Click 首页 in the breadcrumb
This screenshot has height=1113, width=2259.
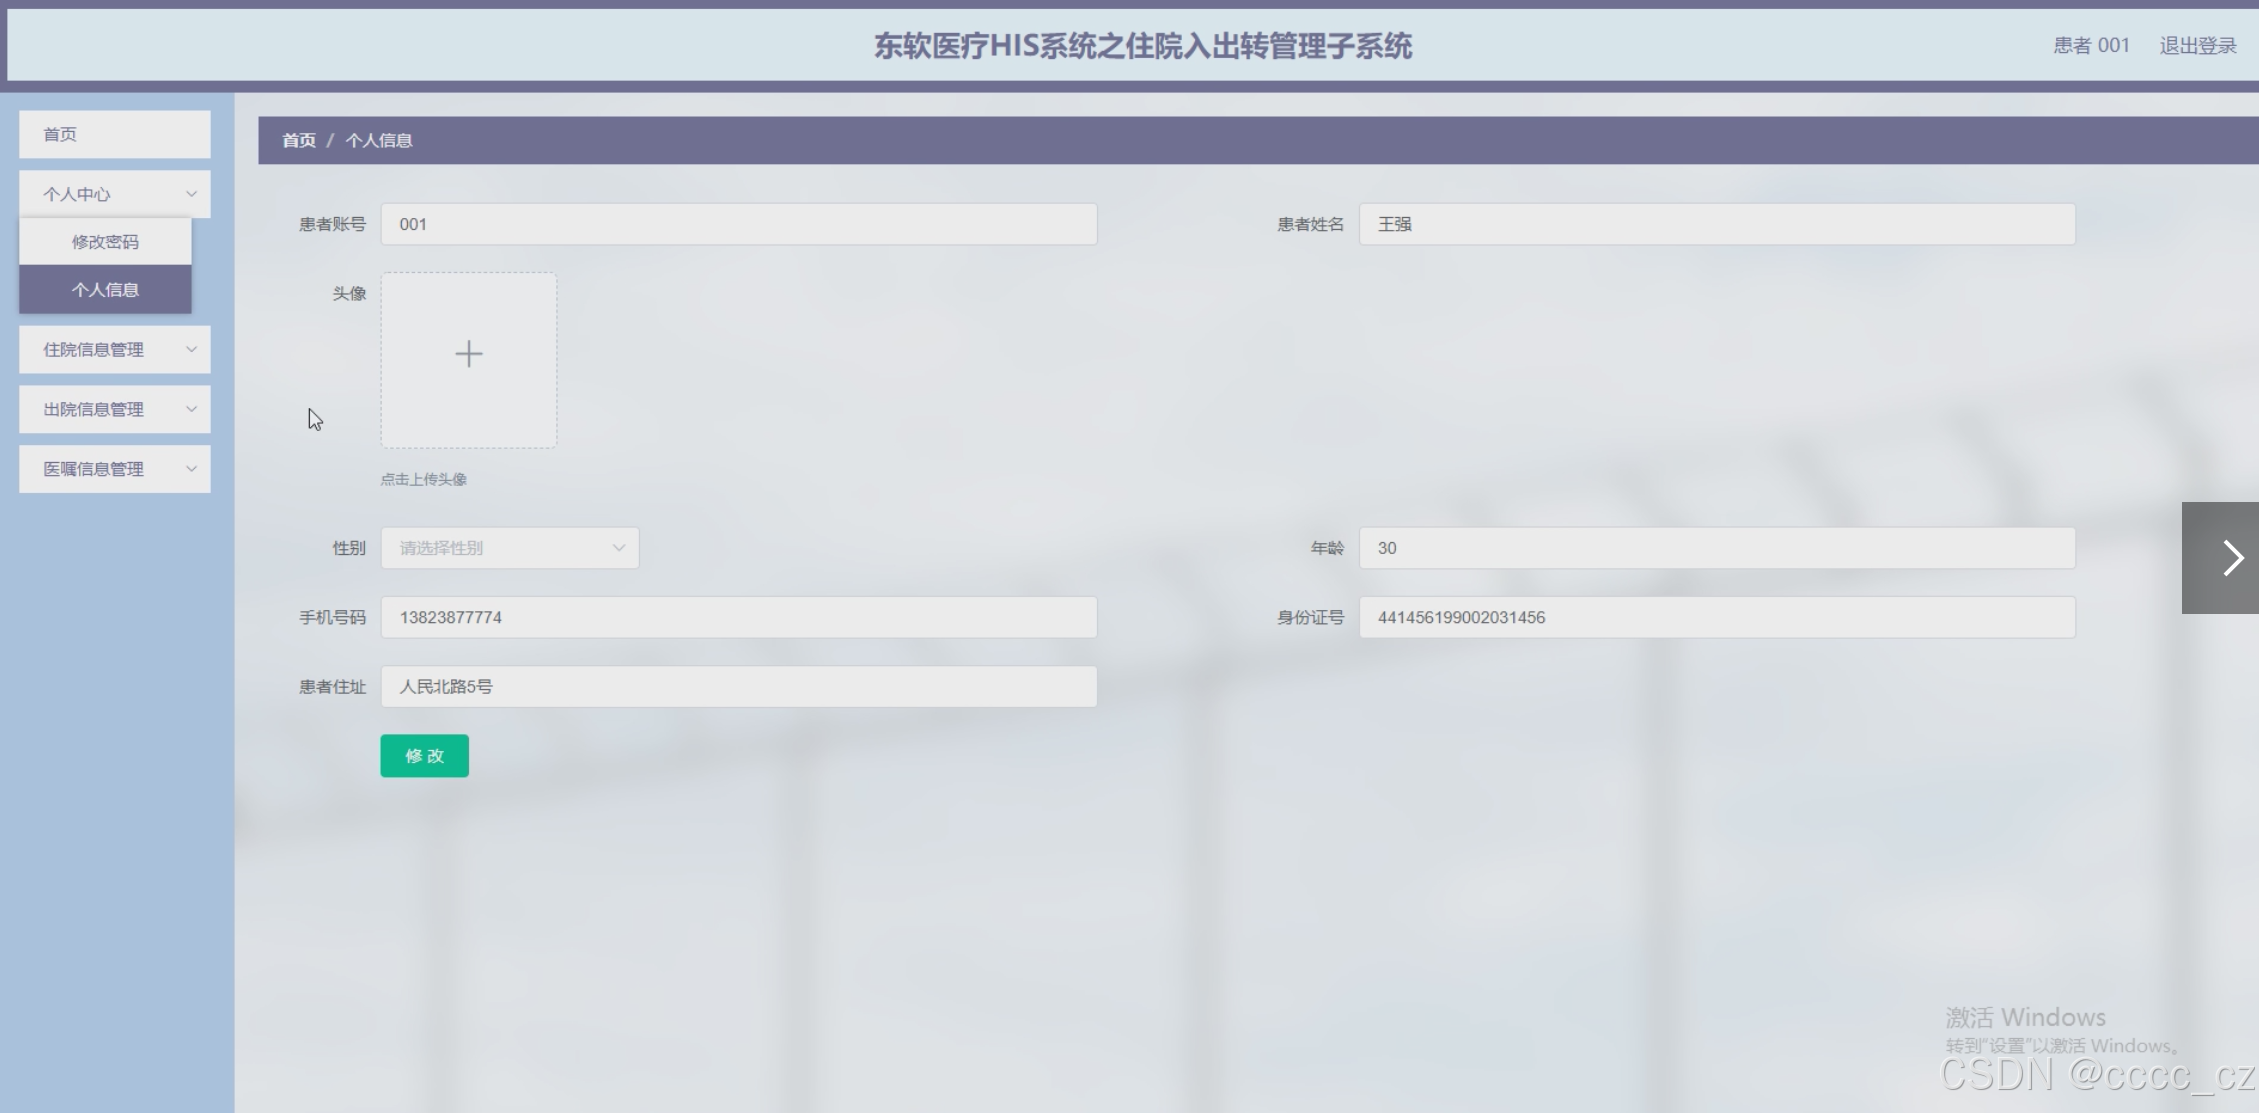298,141
